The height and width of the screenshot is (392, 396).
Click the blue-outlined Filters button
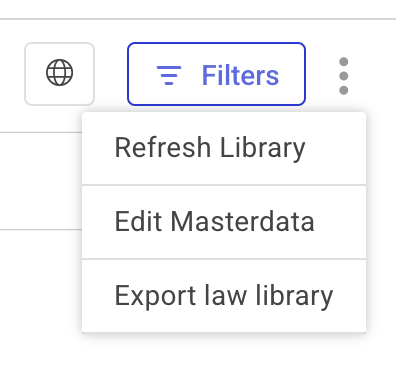(x=216, y=74)
